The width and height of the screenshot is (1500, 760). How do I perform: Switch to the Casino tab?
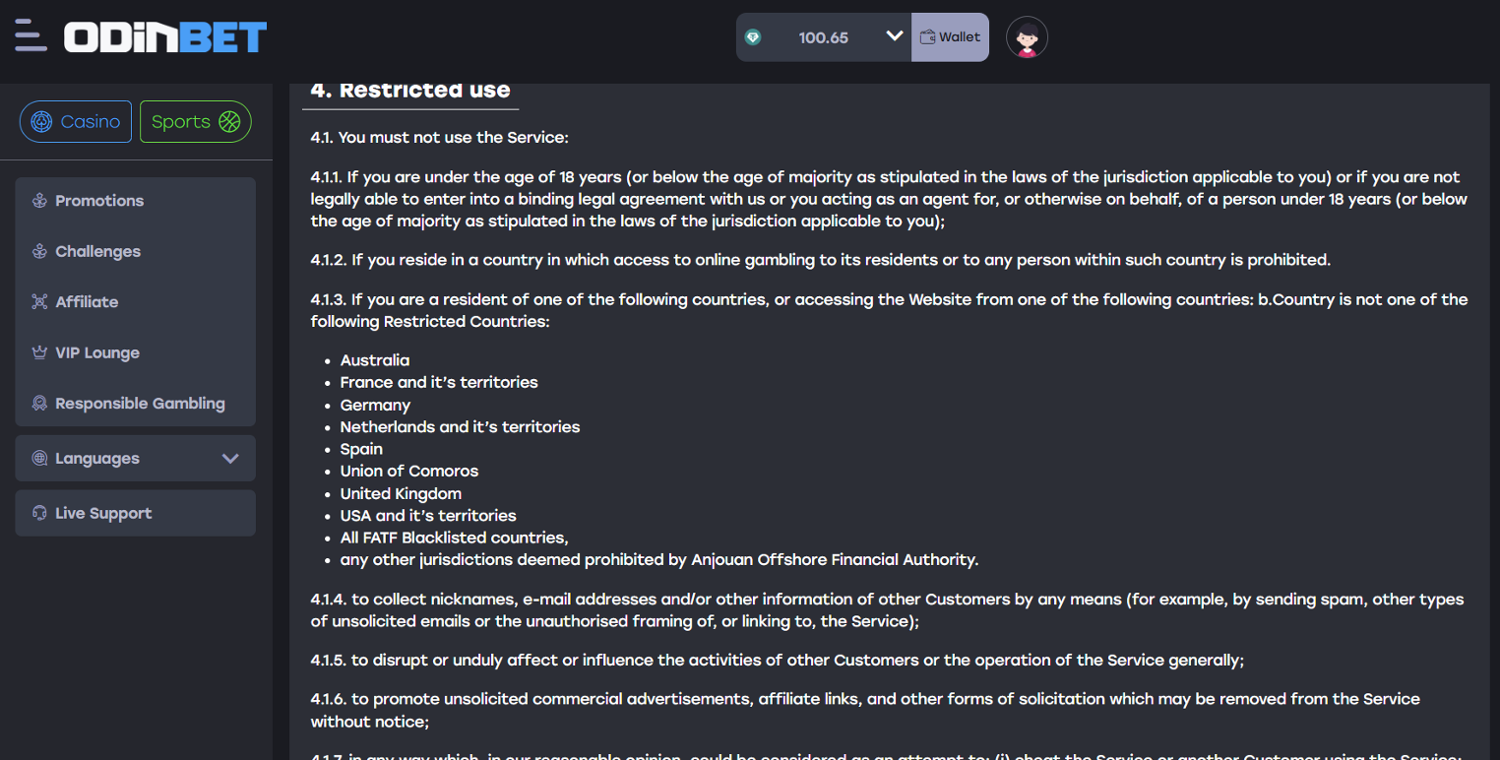pyautogui.click(x=76, y=122)
